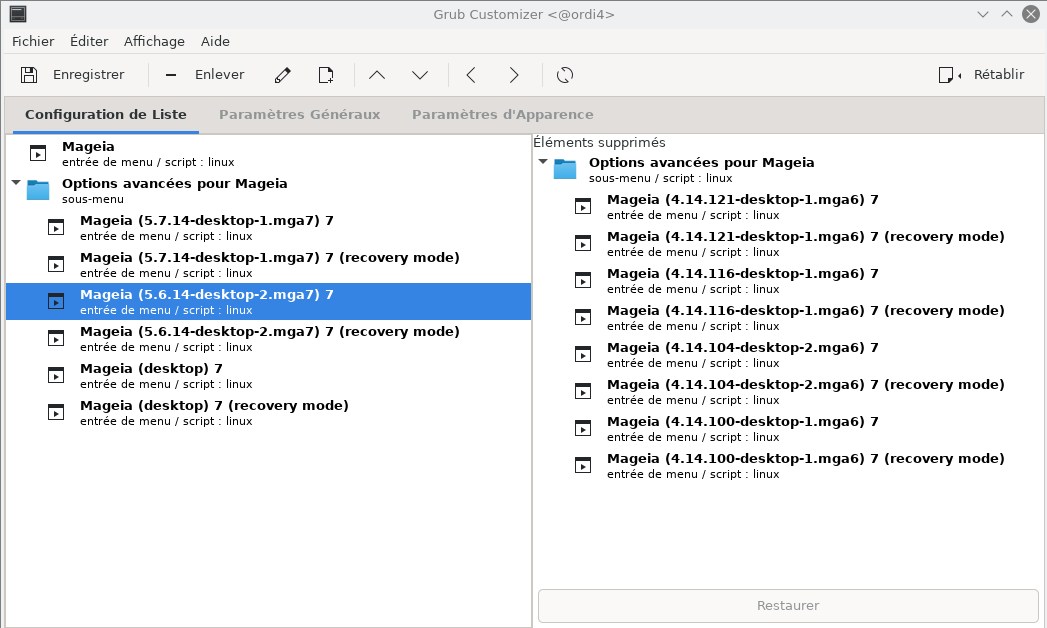This screenshot has width=1047, height=628.
Task: Click the title bar keep-below chevron
Action: 983,14
